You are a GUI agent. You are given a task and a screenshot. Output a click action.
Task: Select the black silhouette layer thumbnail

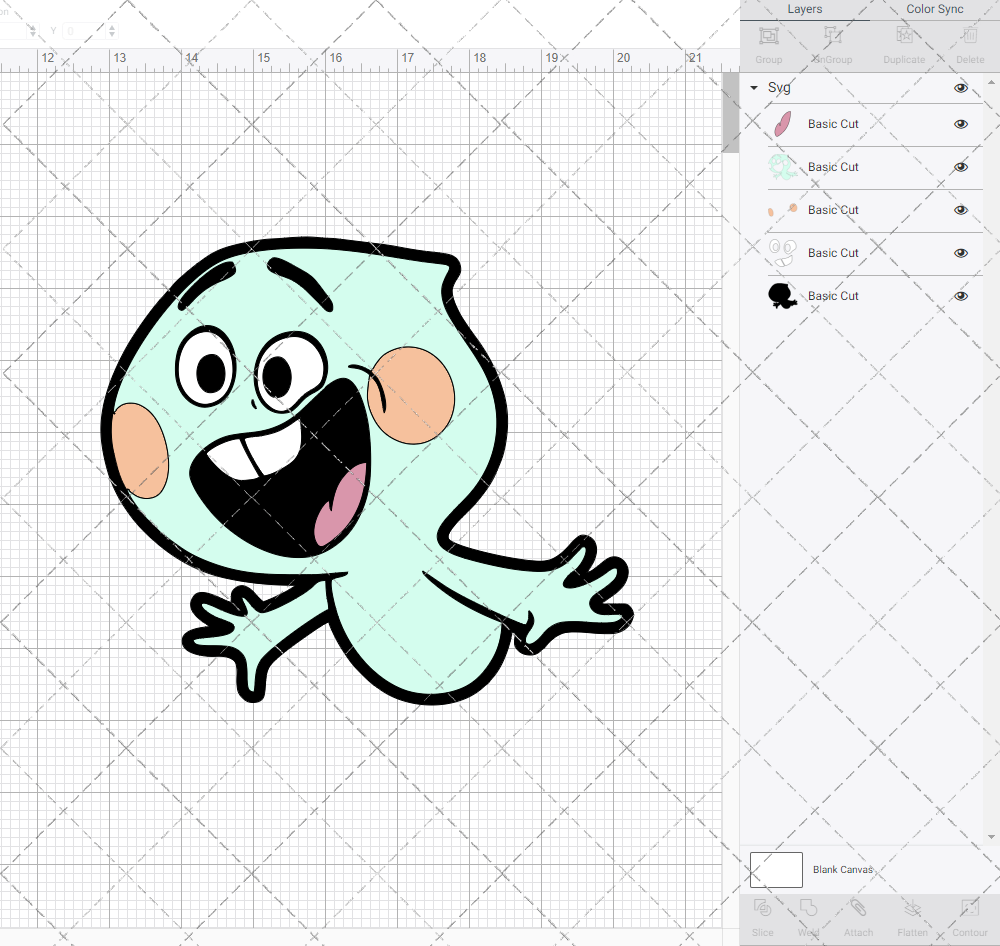(x=783, y=296)
